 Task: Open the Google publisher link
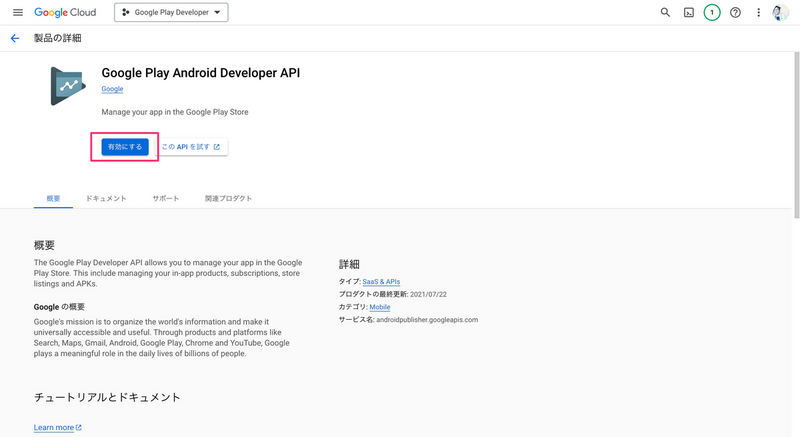click(112, 89)
